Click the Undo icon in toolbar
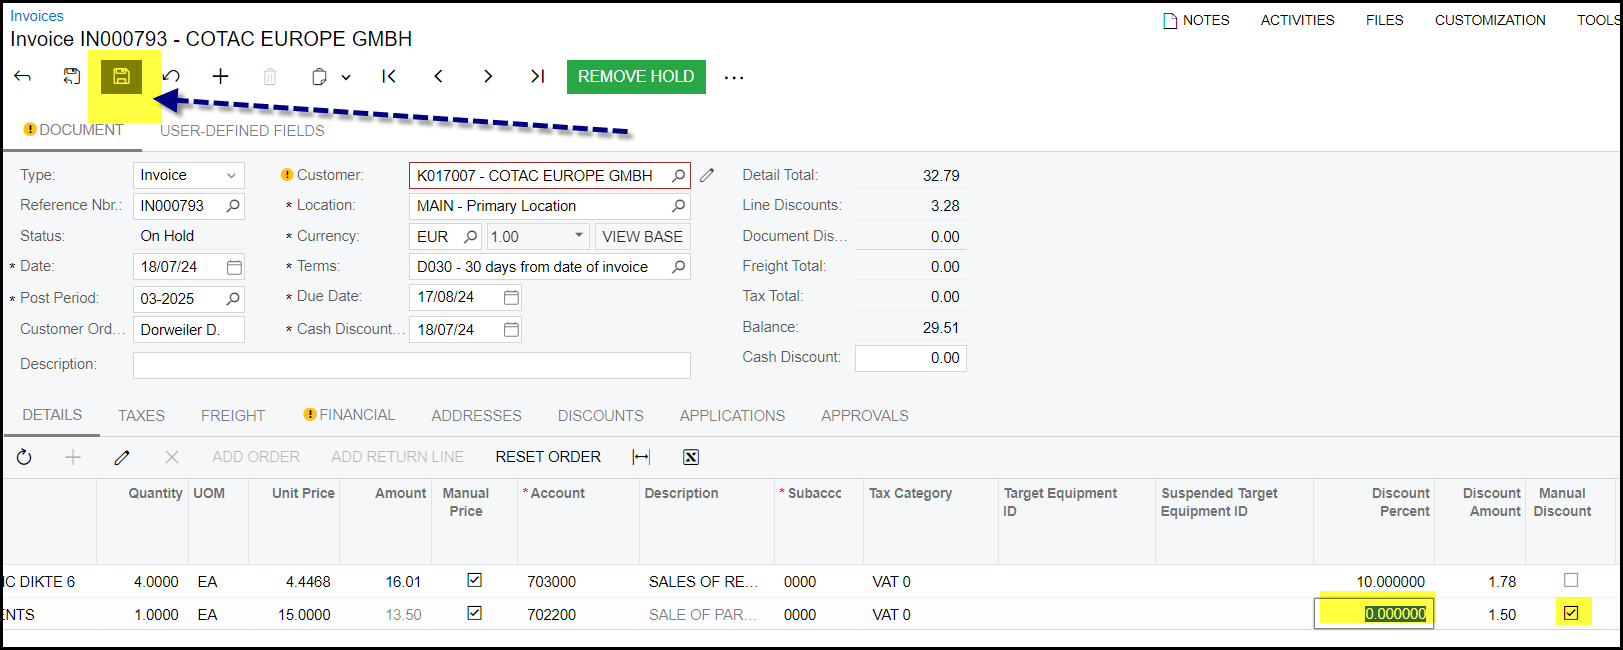The height and width of the screenshot is (650, 1623). click(x=172, y=77)
